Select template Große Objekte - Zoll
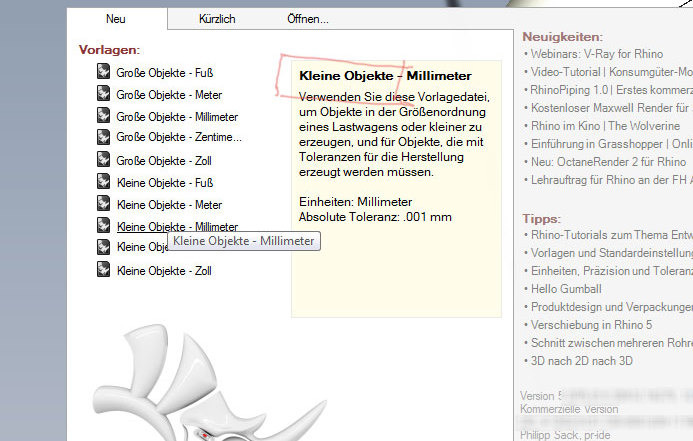This screenshot has width=693, height=441. [x=164, y=160]
